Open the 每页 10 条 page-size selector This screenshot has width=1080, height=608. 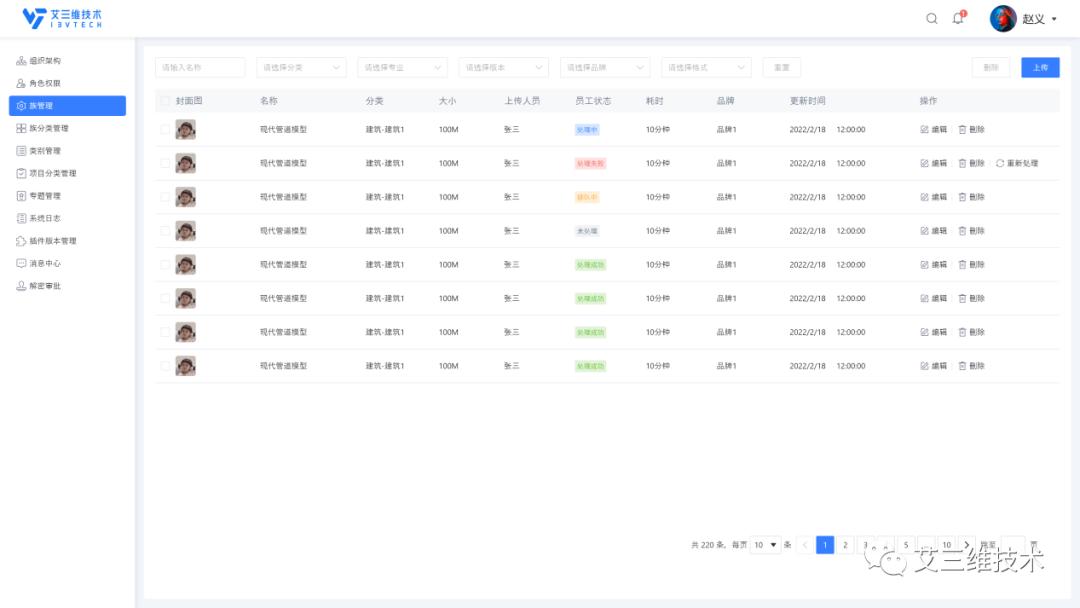766,545
